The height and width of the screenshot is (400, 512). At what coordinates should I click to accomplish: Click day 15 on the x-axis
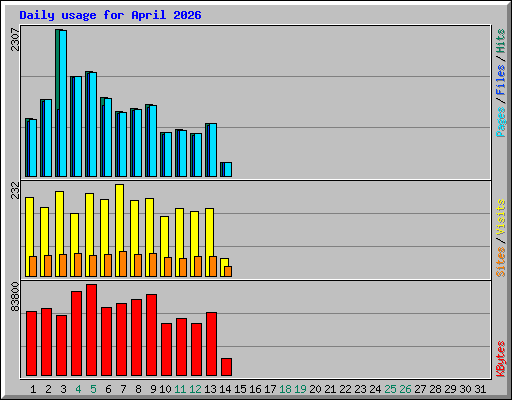pyautogui.click(x=240, y=389)
